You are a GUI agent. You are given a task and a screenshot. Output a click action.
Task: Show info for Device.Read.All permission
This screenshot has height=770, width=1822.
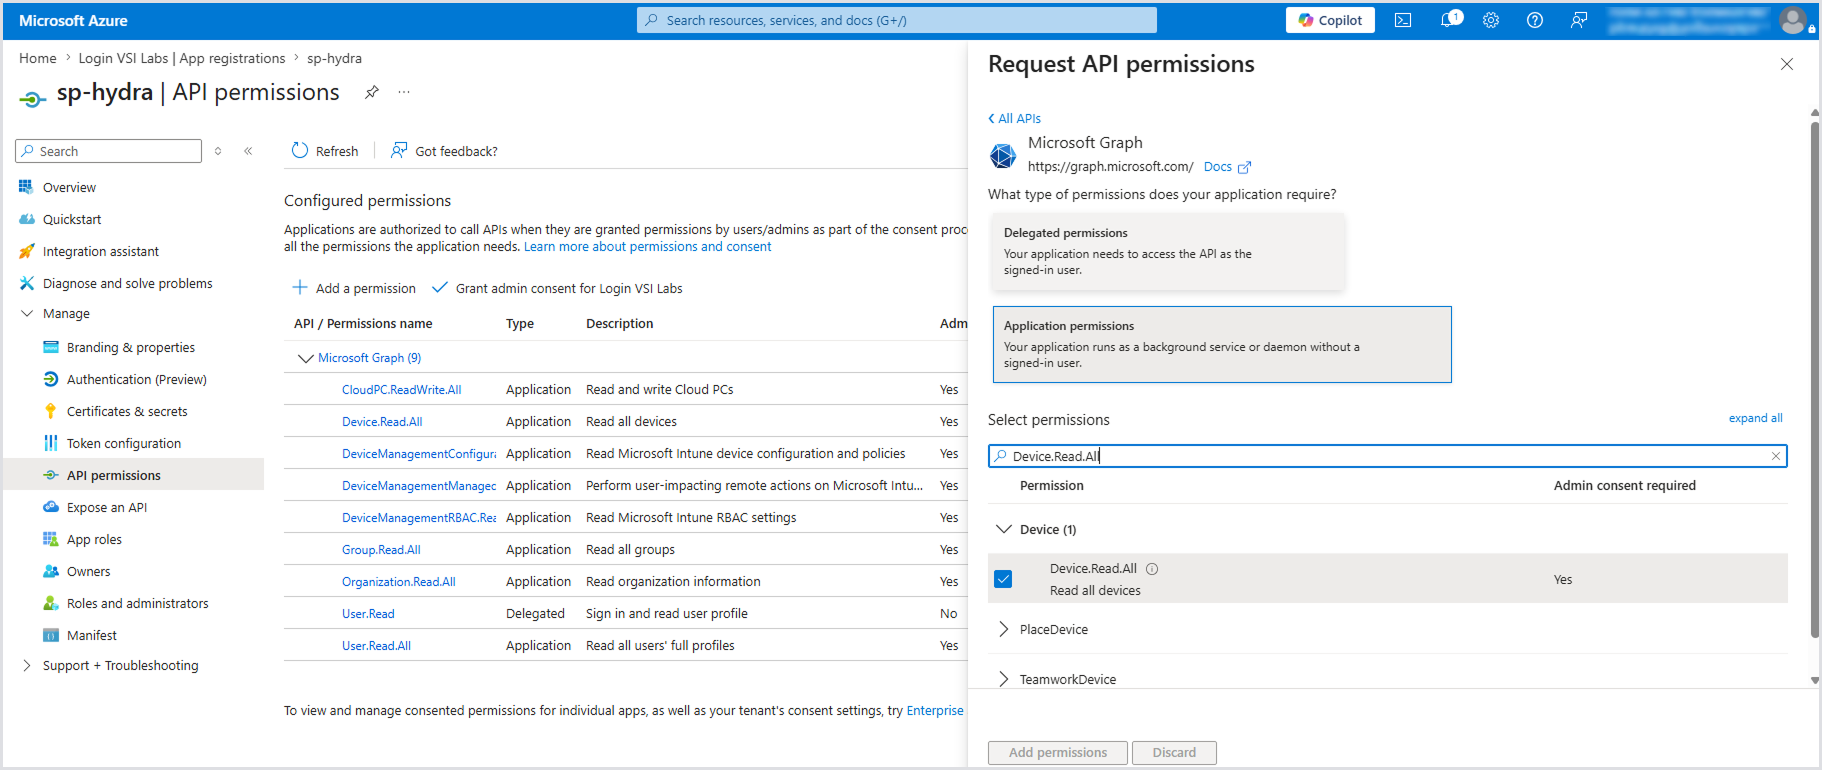[x=1152, y=569]
